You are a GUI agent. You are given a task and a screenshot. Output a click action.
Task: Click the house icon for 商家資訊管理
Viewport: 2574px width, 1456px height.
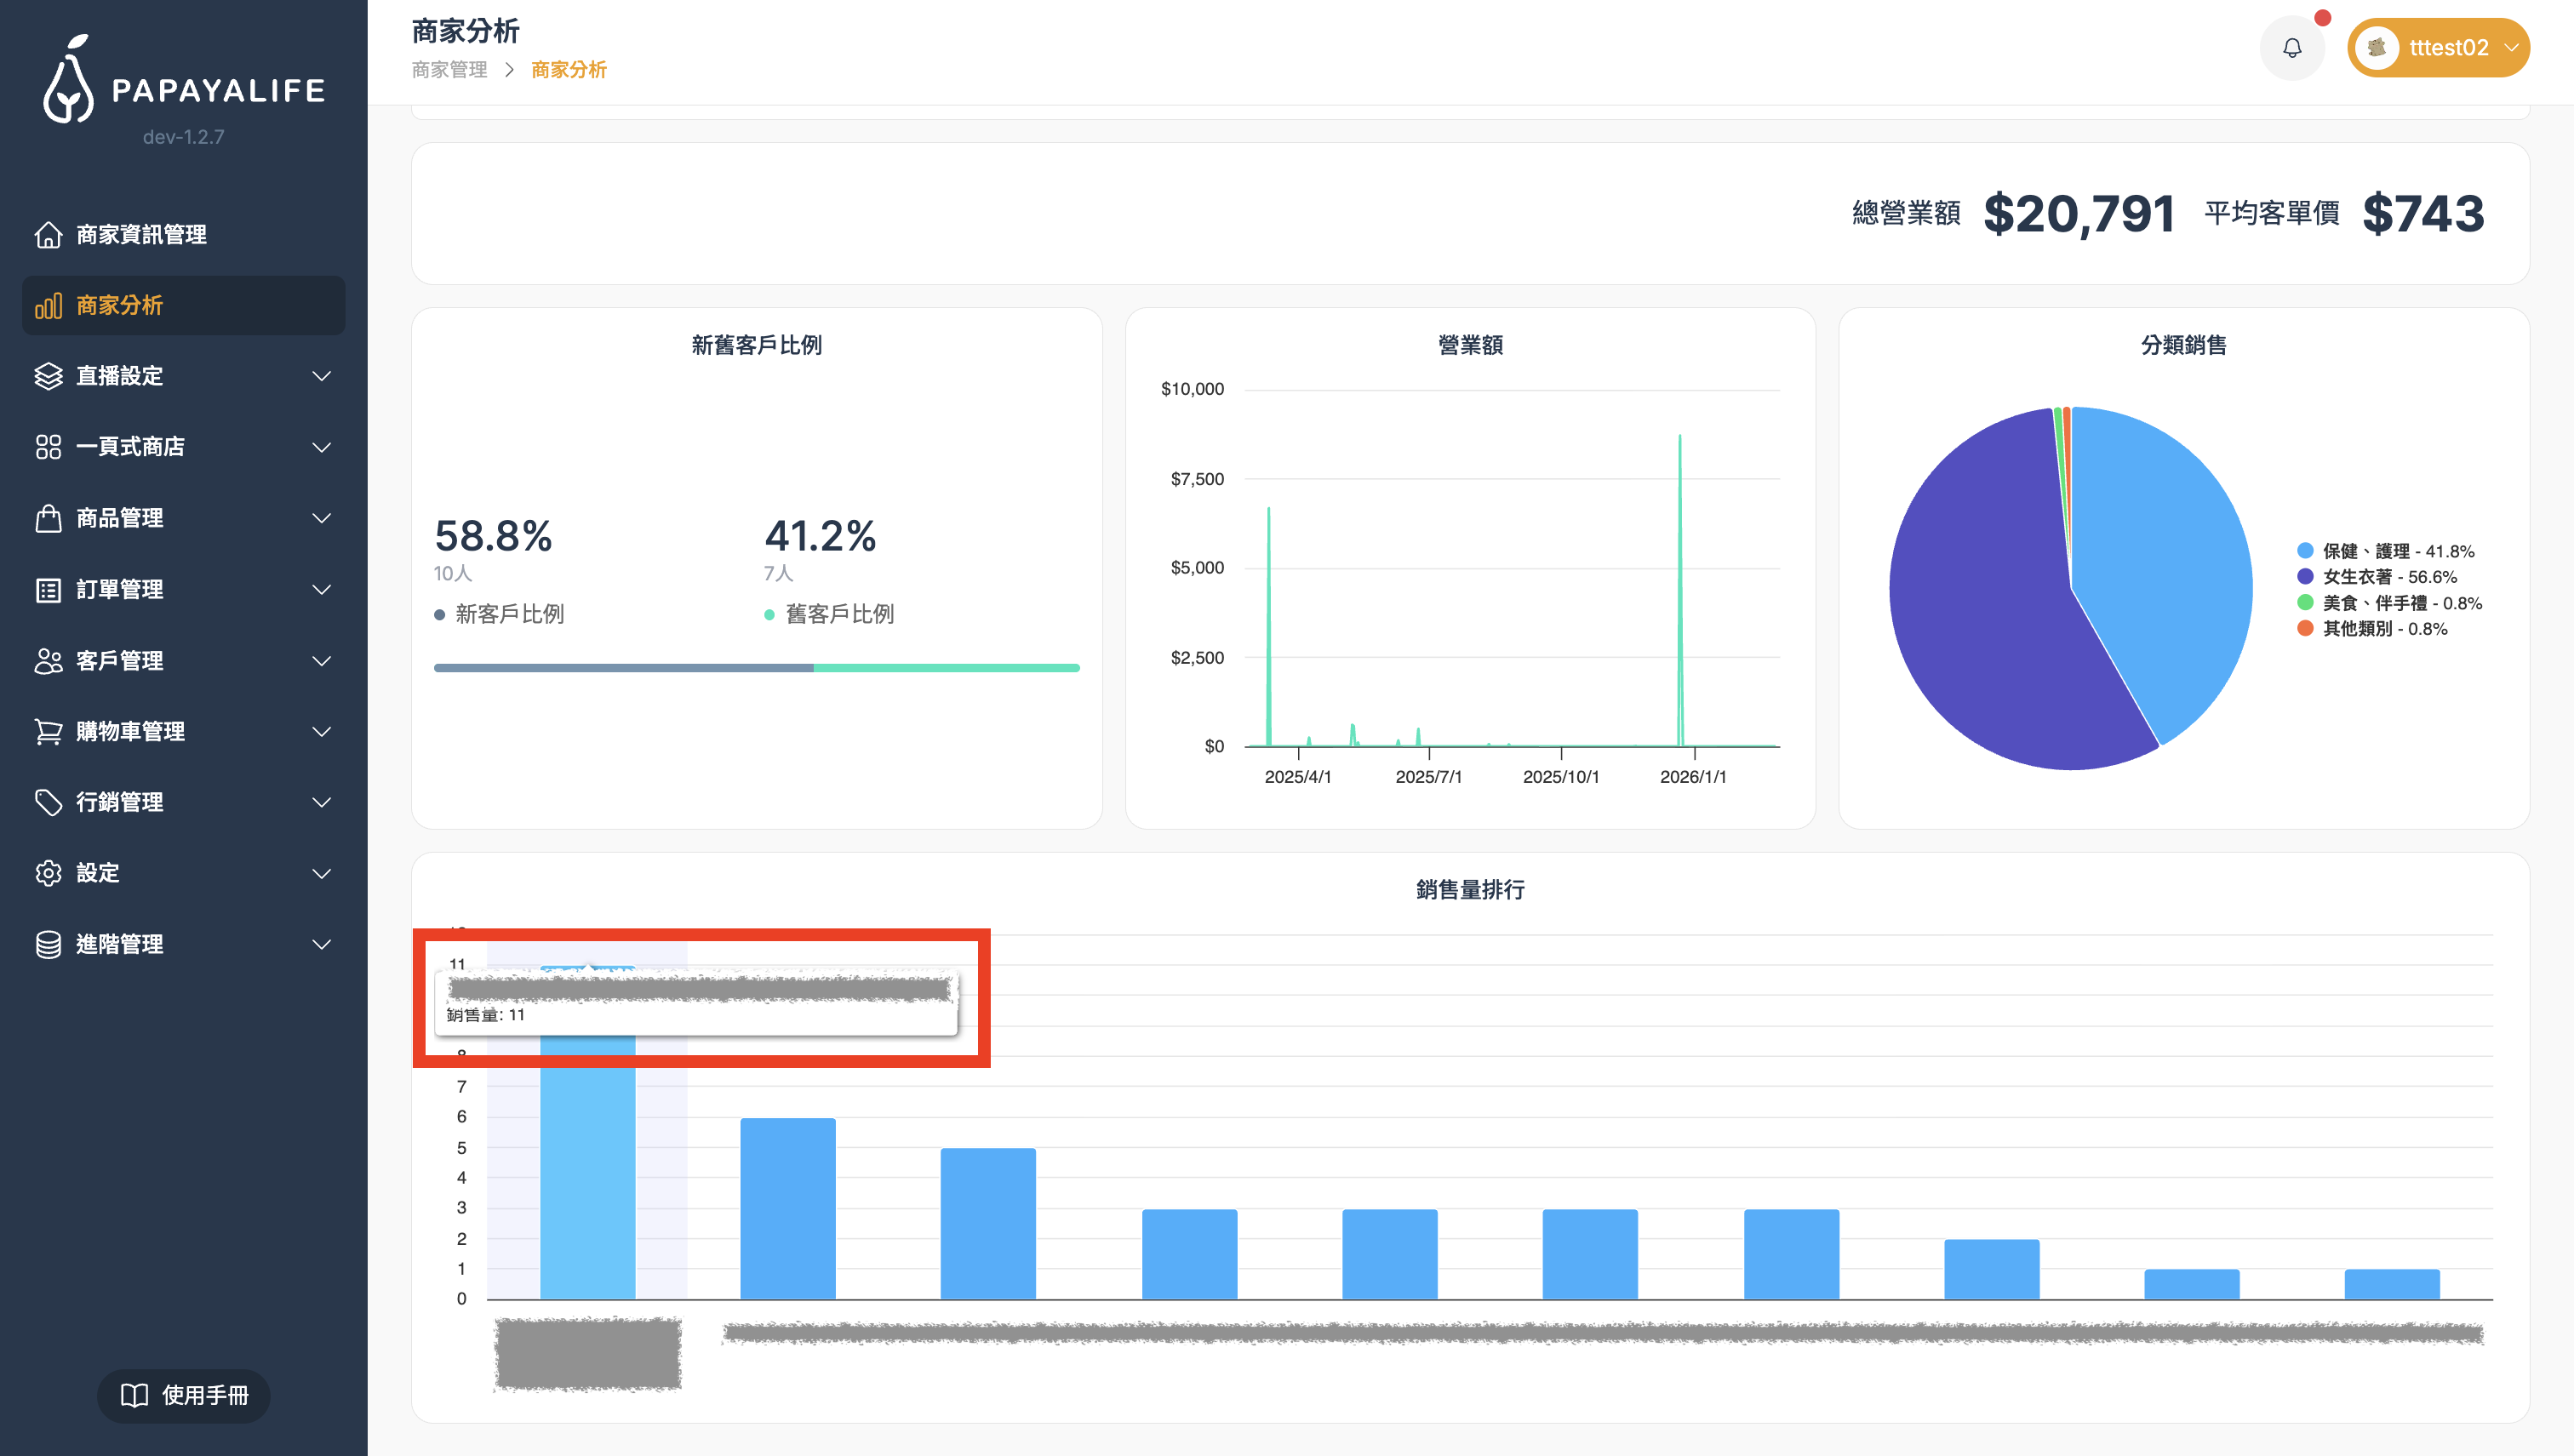click(x=48, y=234)
